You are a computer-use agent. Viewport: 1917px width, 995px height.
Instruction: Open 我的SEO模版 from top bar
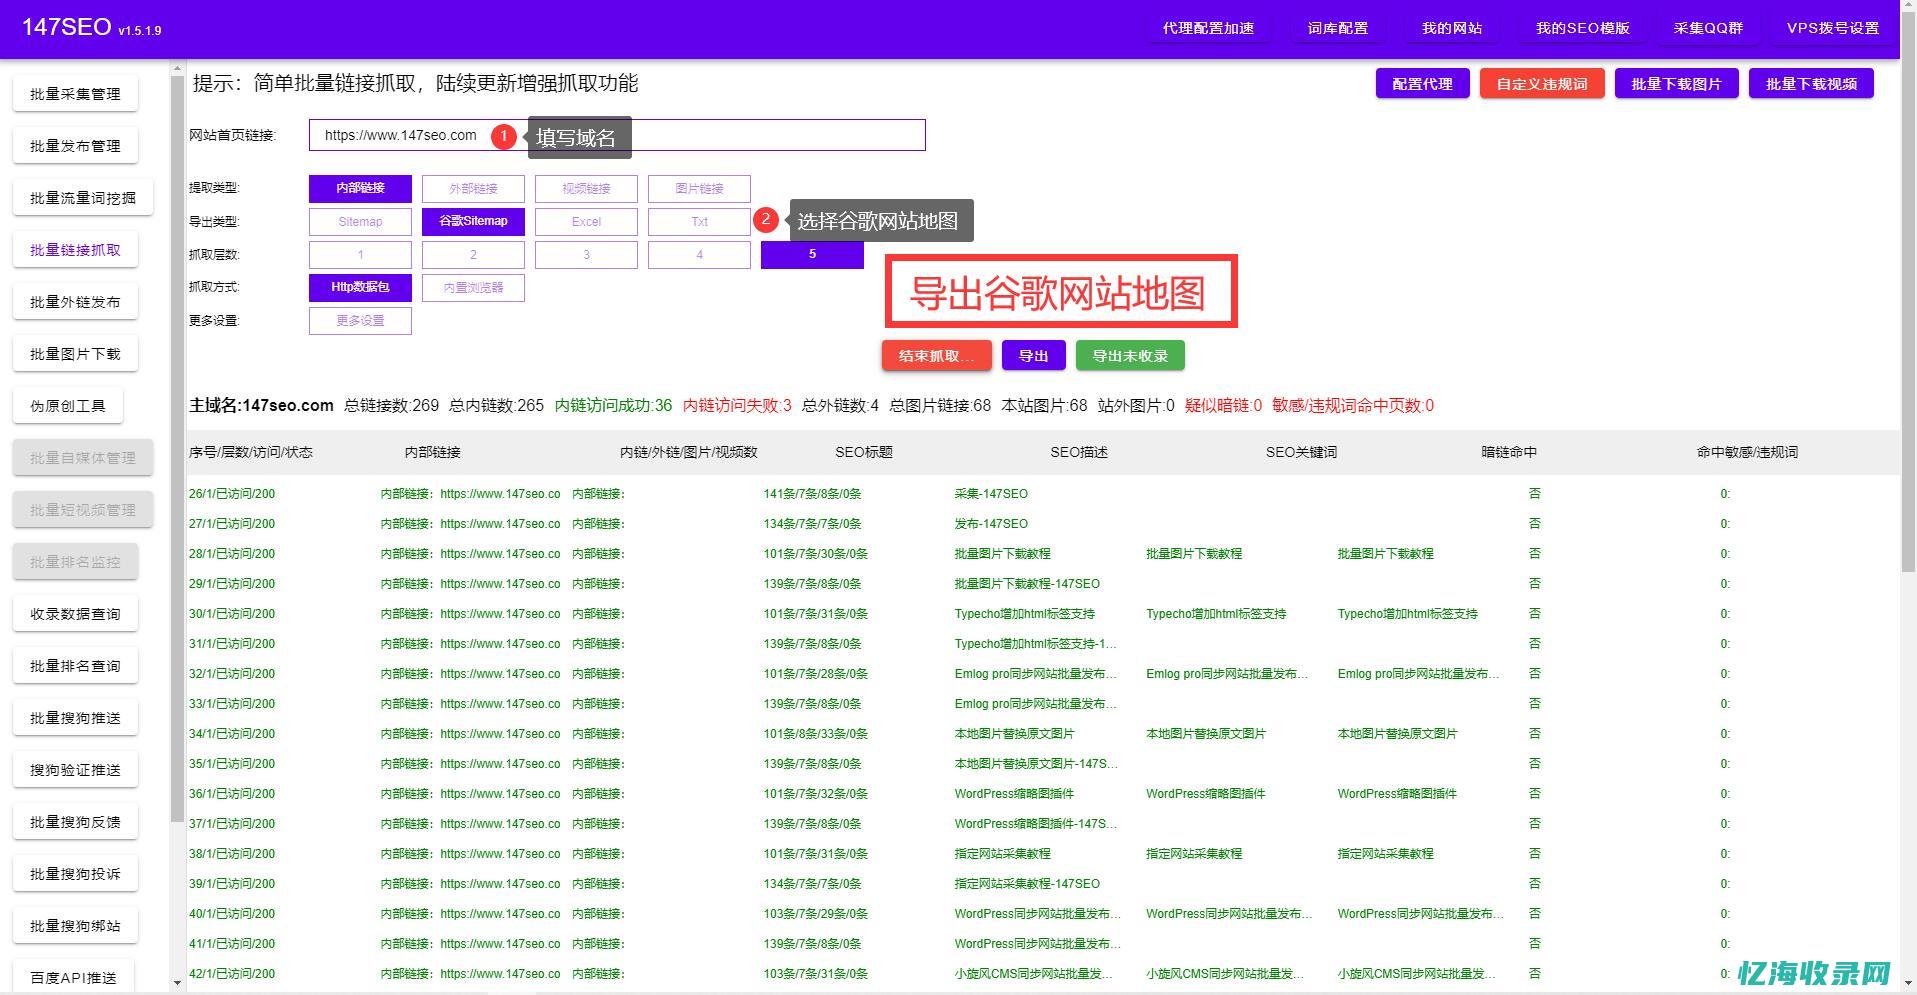click(1582, 28)
